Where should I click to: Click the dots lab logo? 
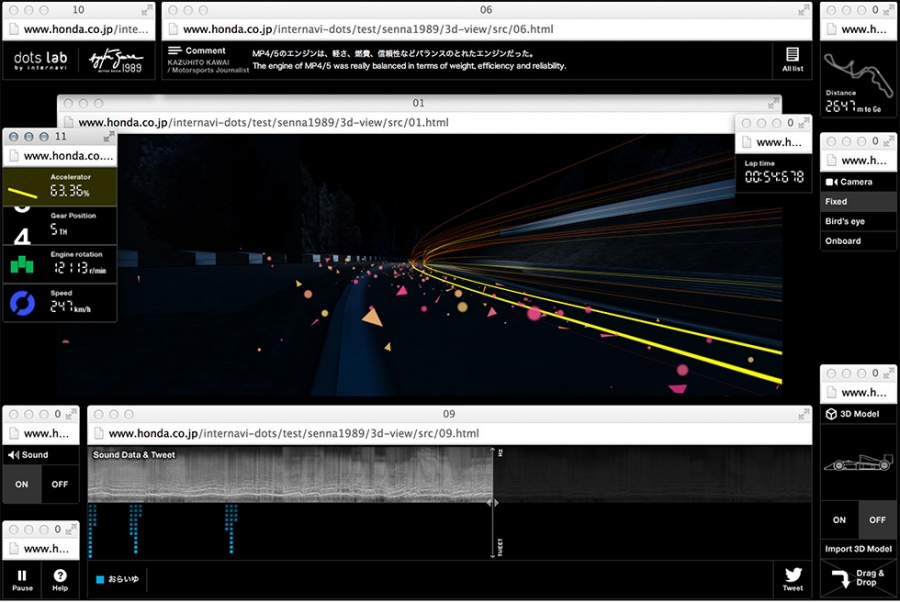[41, 59]
